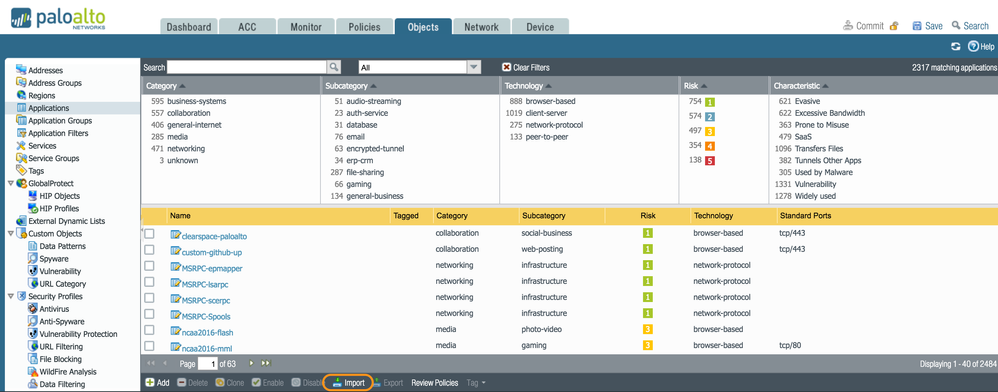This screenshot has height=392, width=998.
Task: Click the search magnifier button
Action: (x=334, y=67)
